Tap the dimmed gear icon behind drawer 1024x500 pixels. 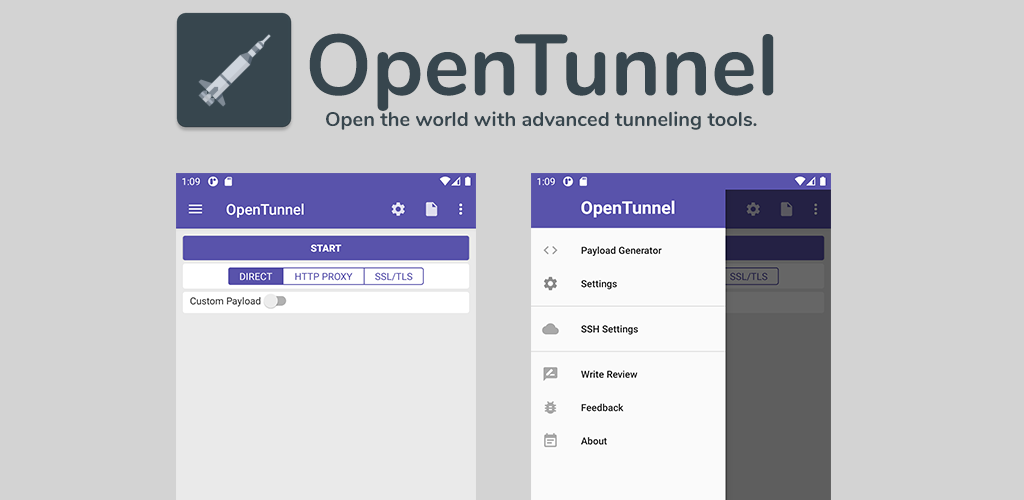pos(754,209)
